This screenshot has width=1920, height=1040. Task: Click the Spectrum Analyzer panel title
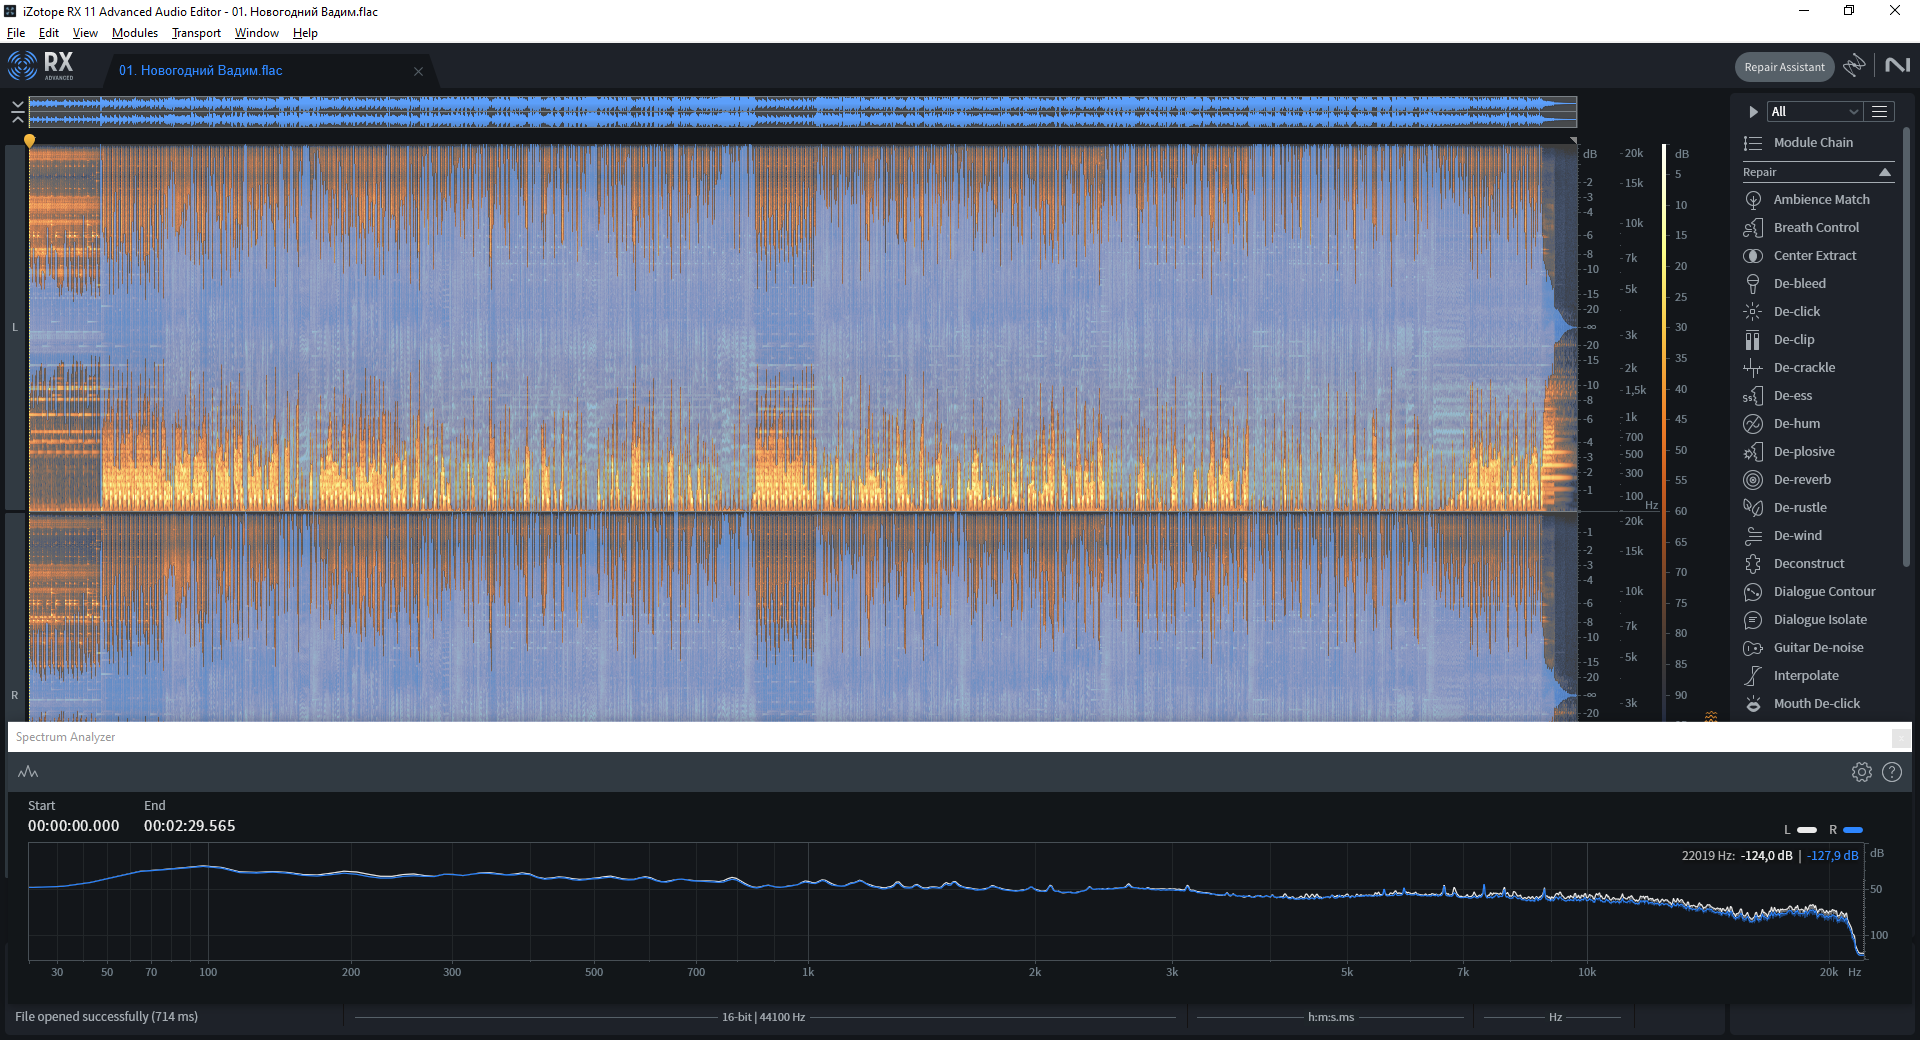tap(66, 737)
